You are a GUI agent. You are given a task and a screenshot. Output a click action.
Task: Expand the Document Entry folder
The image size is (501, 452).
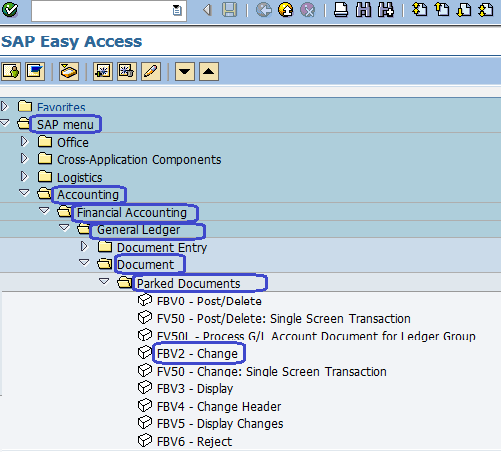tap(84, 246)
